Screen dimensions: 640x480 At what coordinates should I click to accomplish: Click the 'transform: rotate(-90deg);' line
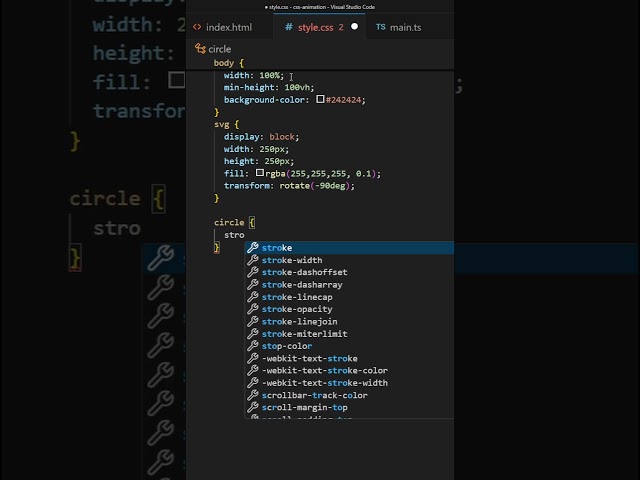click(289, 186)
